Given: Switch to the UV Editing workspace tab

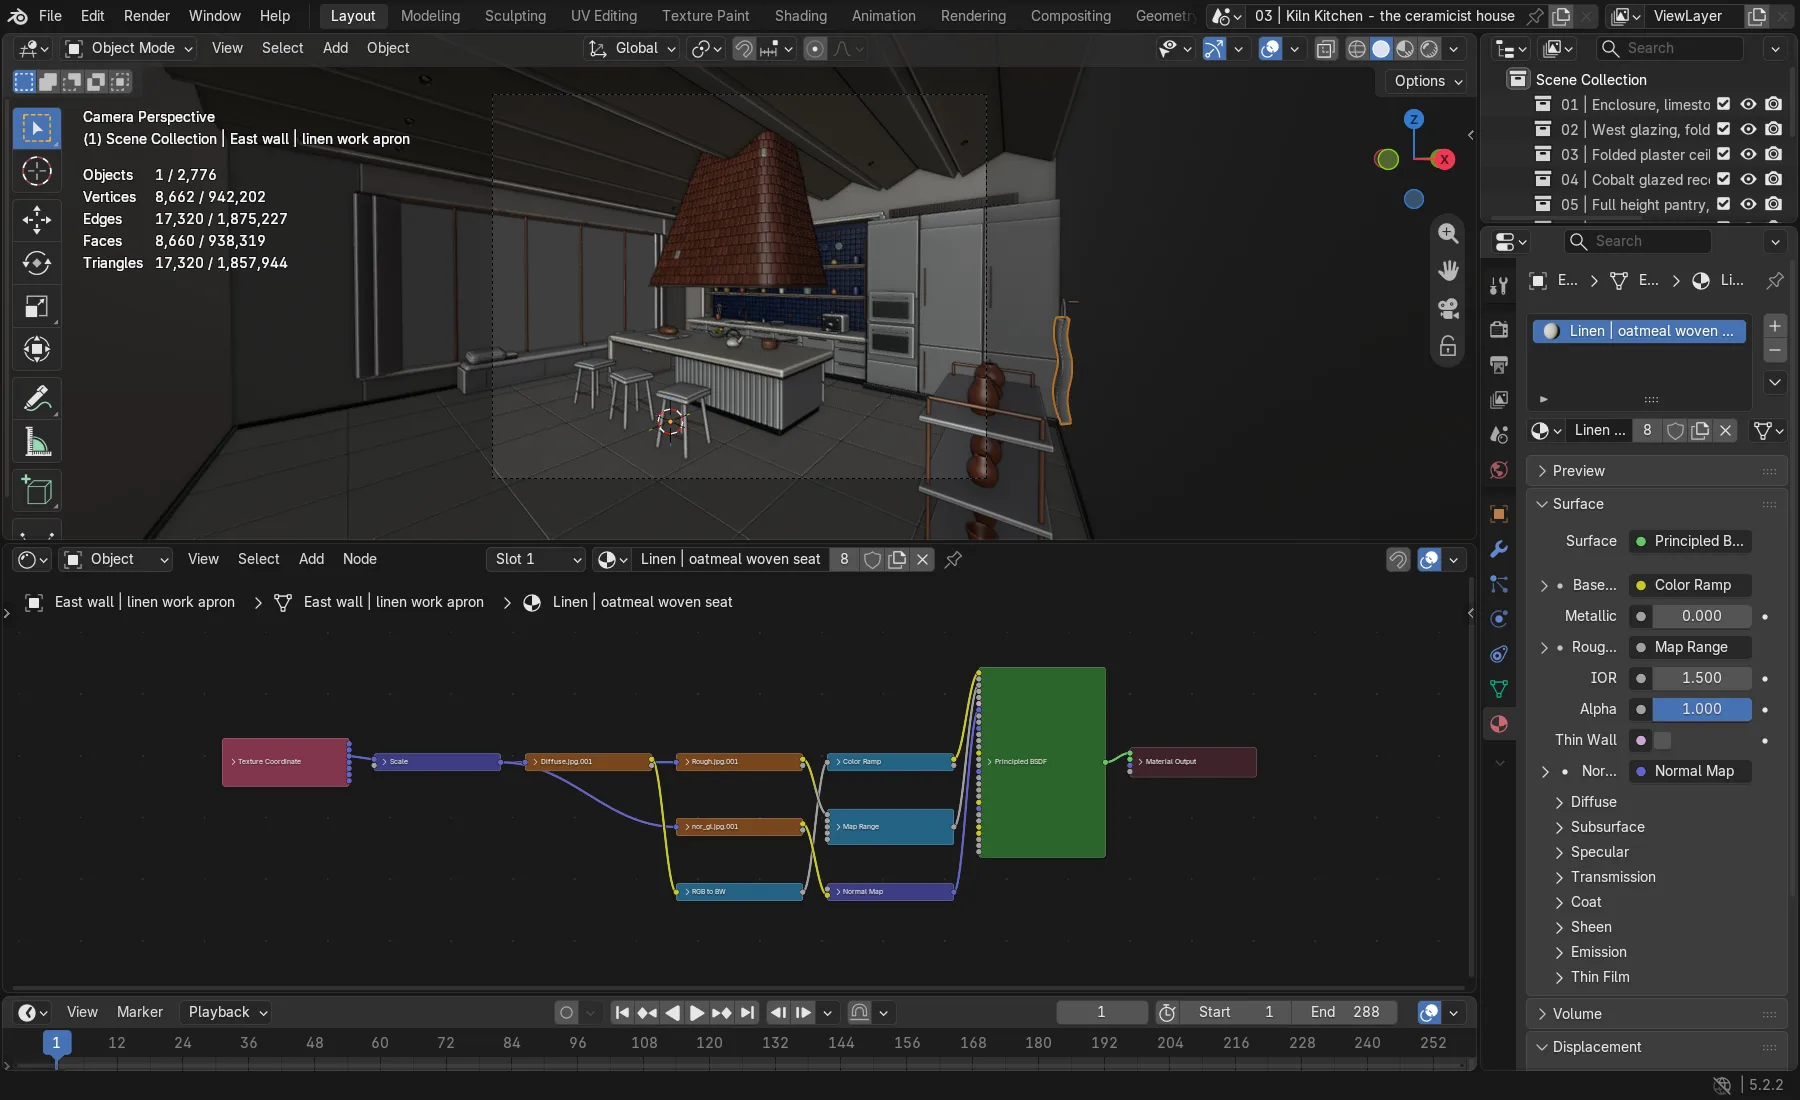Looking at the screenshot, I should 603,16.
